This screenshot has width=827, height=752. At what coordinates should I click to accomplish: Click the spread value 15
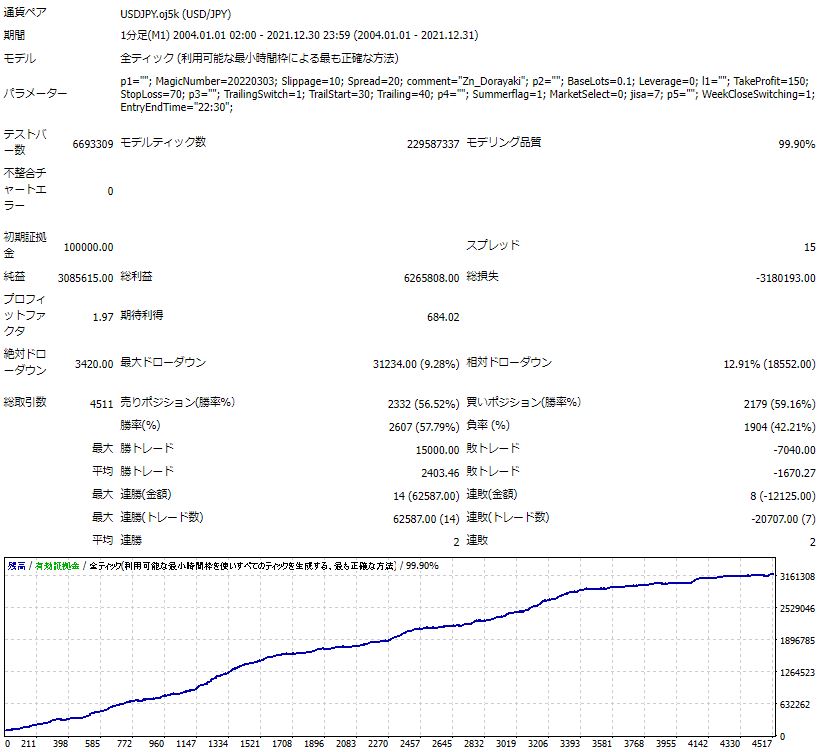(810, 247)
